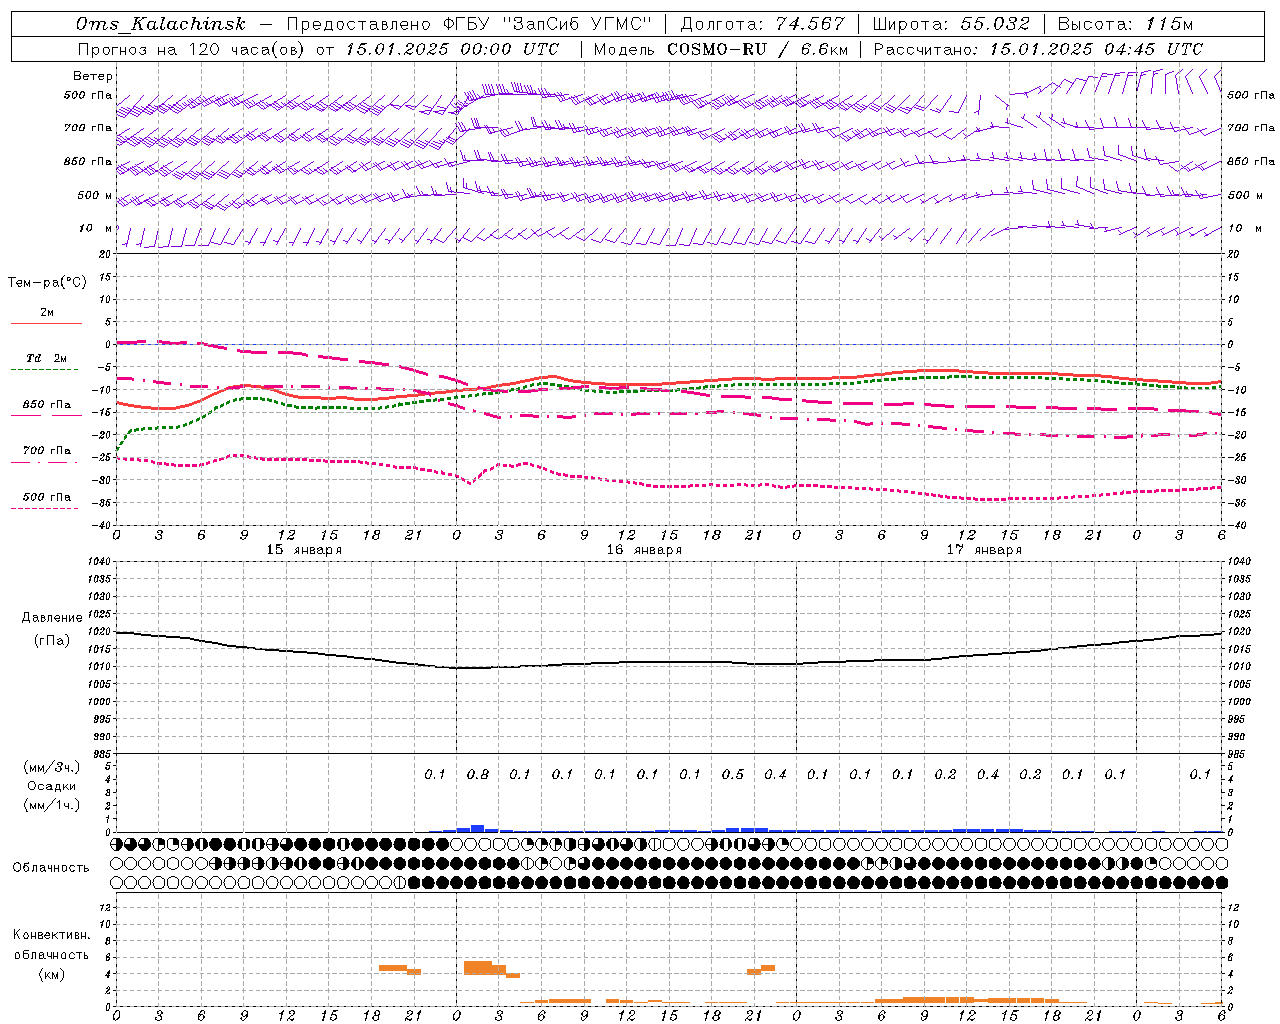Click the Широта: 55.032 latitude value

tap(951, 24)
